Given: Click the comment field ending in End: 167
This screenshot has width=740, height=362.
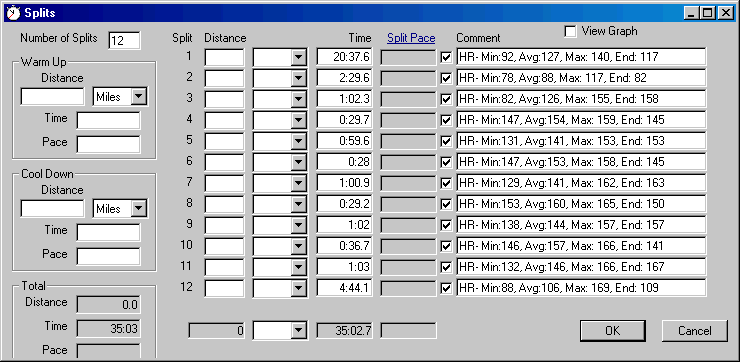Looking at the screenshot, I should [581, 267].
